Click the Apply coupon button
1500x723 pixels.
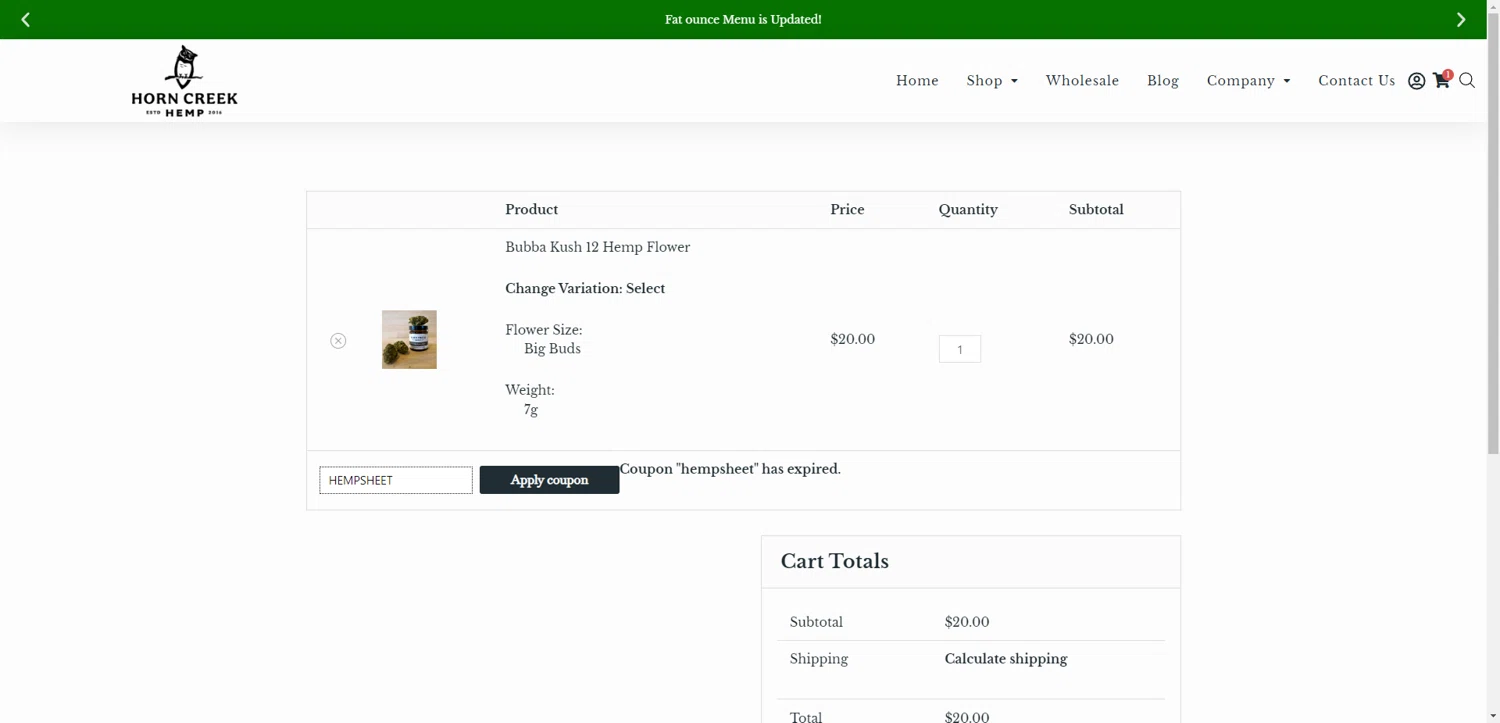(549, 480)
